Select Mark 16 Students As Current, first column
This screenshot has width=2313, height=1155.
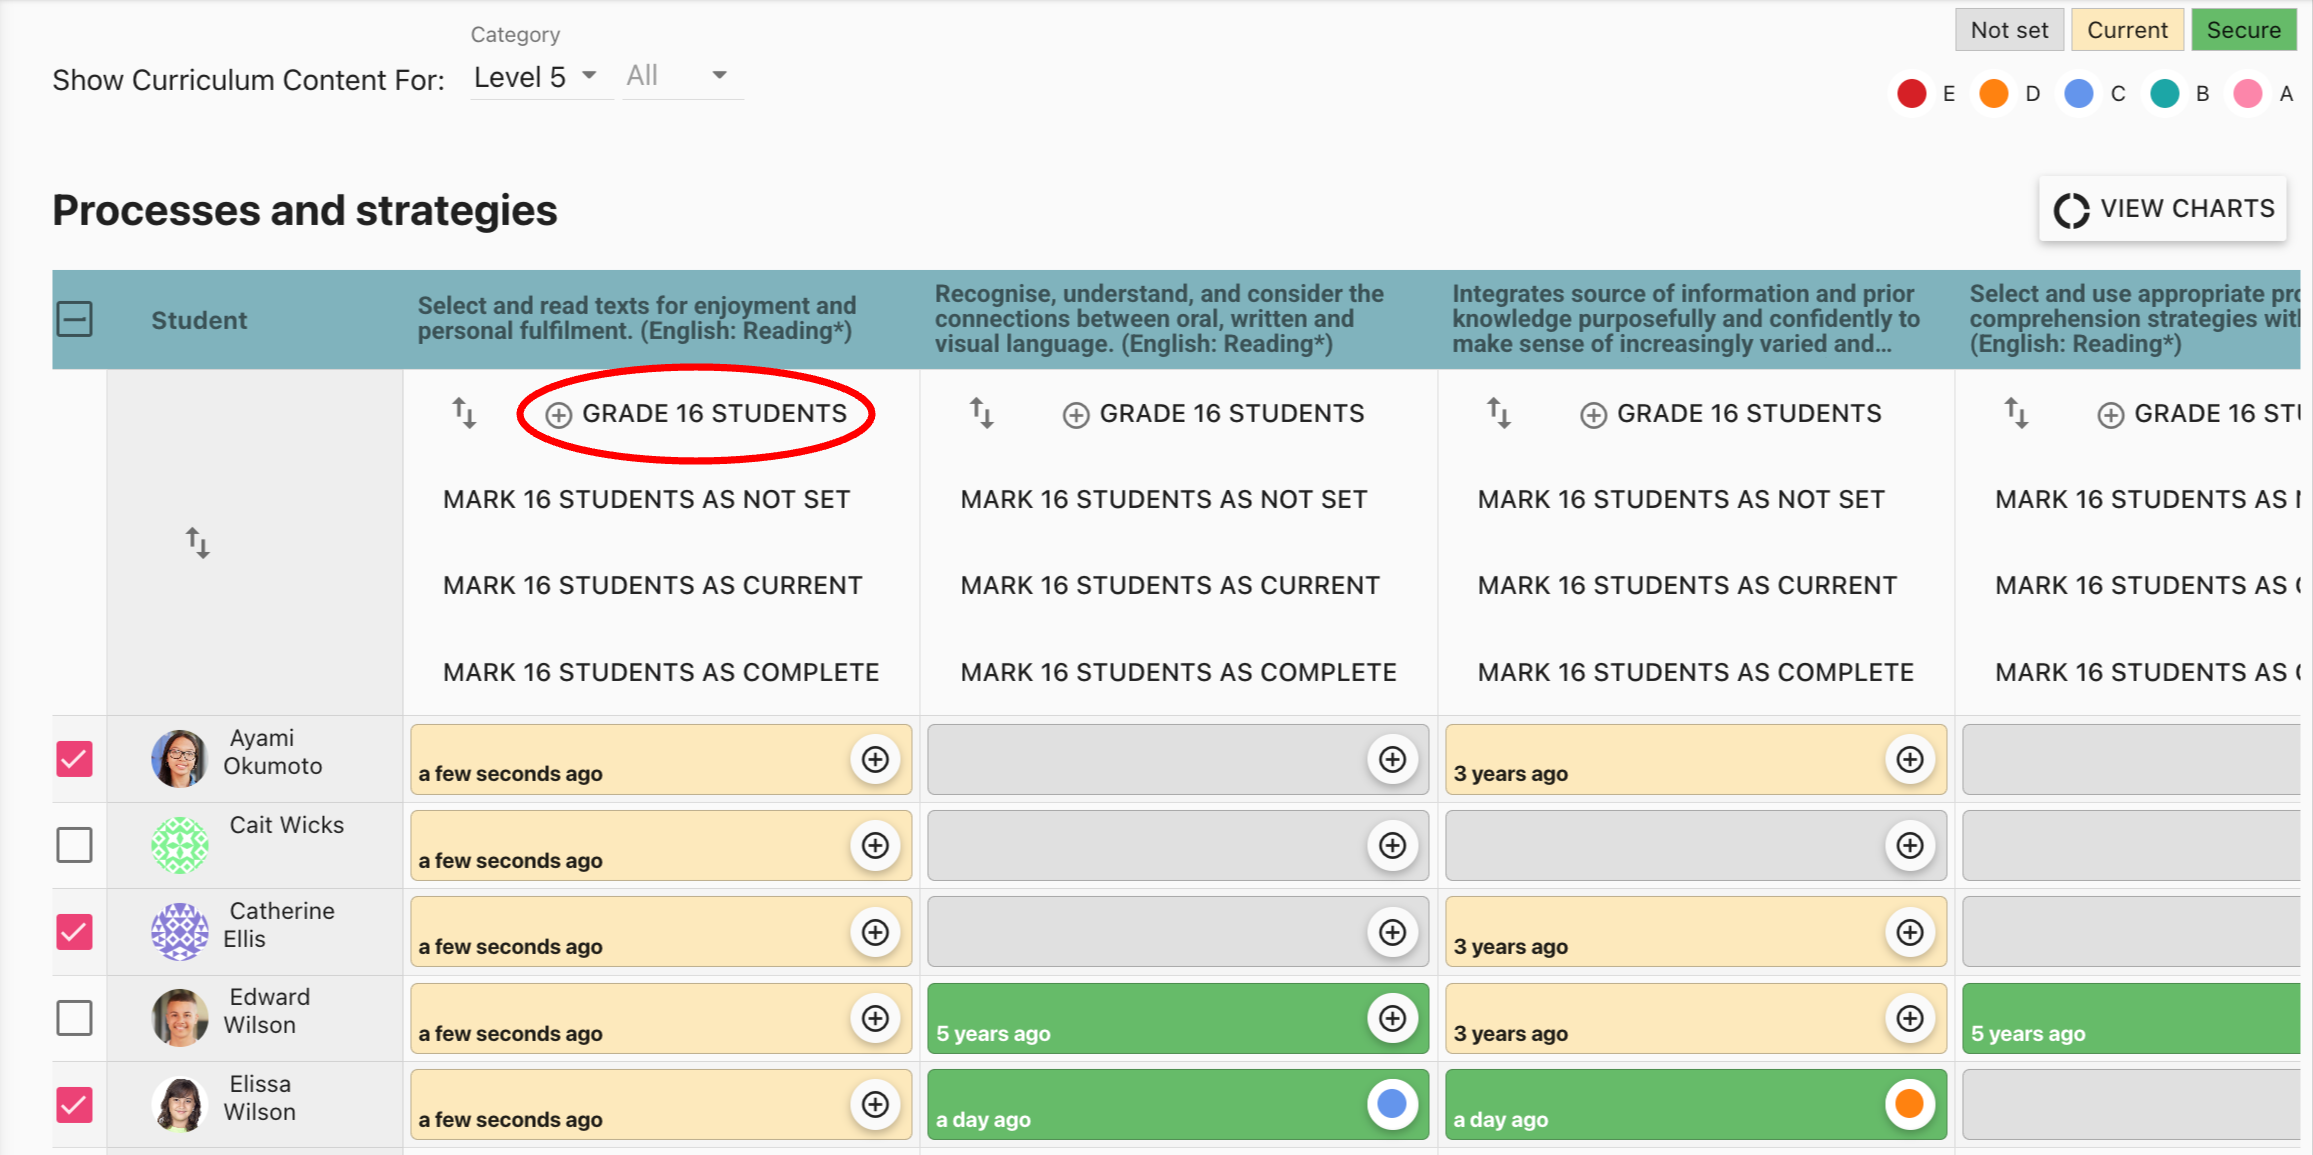coord(652,585)
